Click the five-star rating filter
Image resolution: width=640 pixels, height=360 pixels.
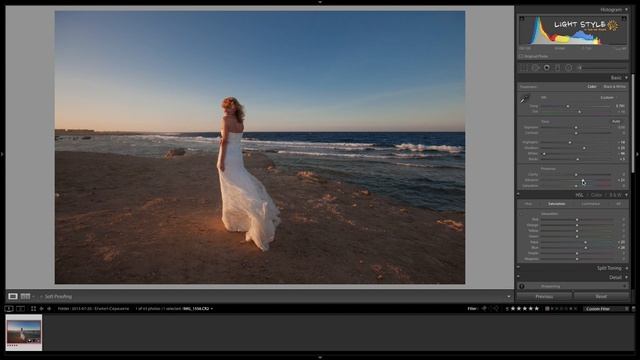[525, 309]
